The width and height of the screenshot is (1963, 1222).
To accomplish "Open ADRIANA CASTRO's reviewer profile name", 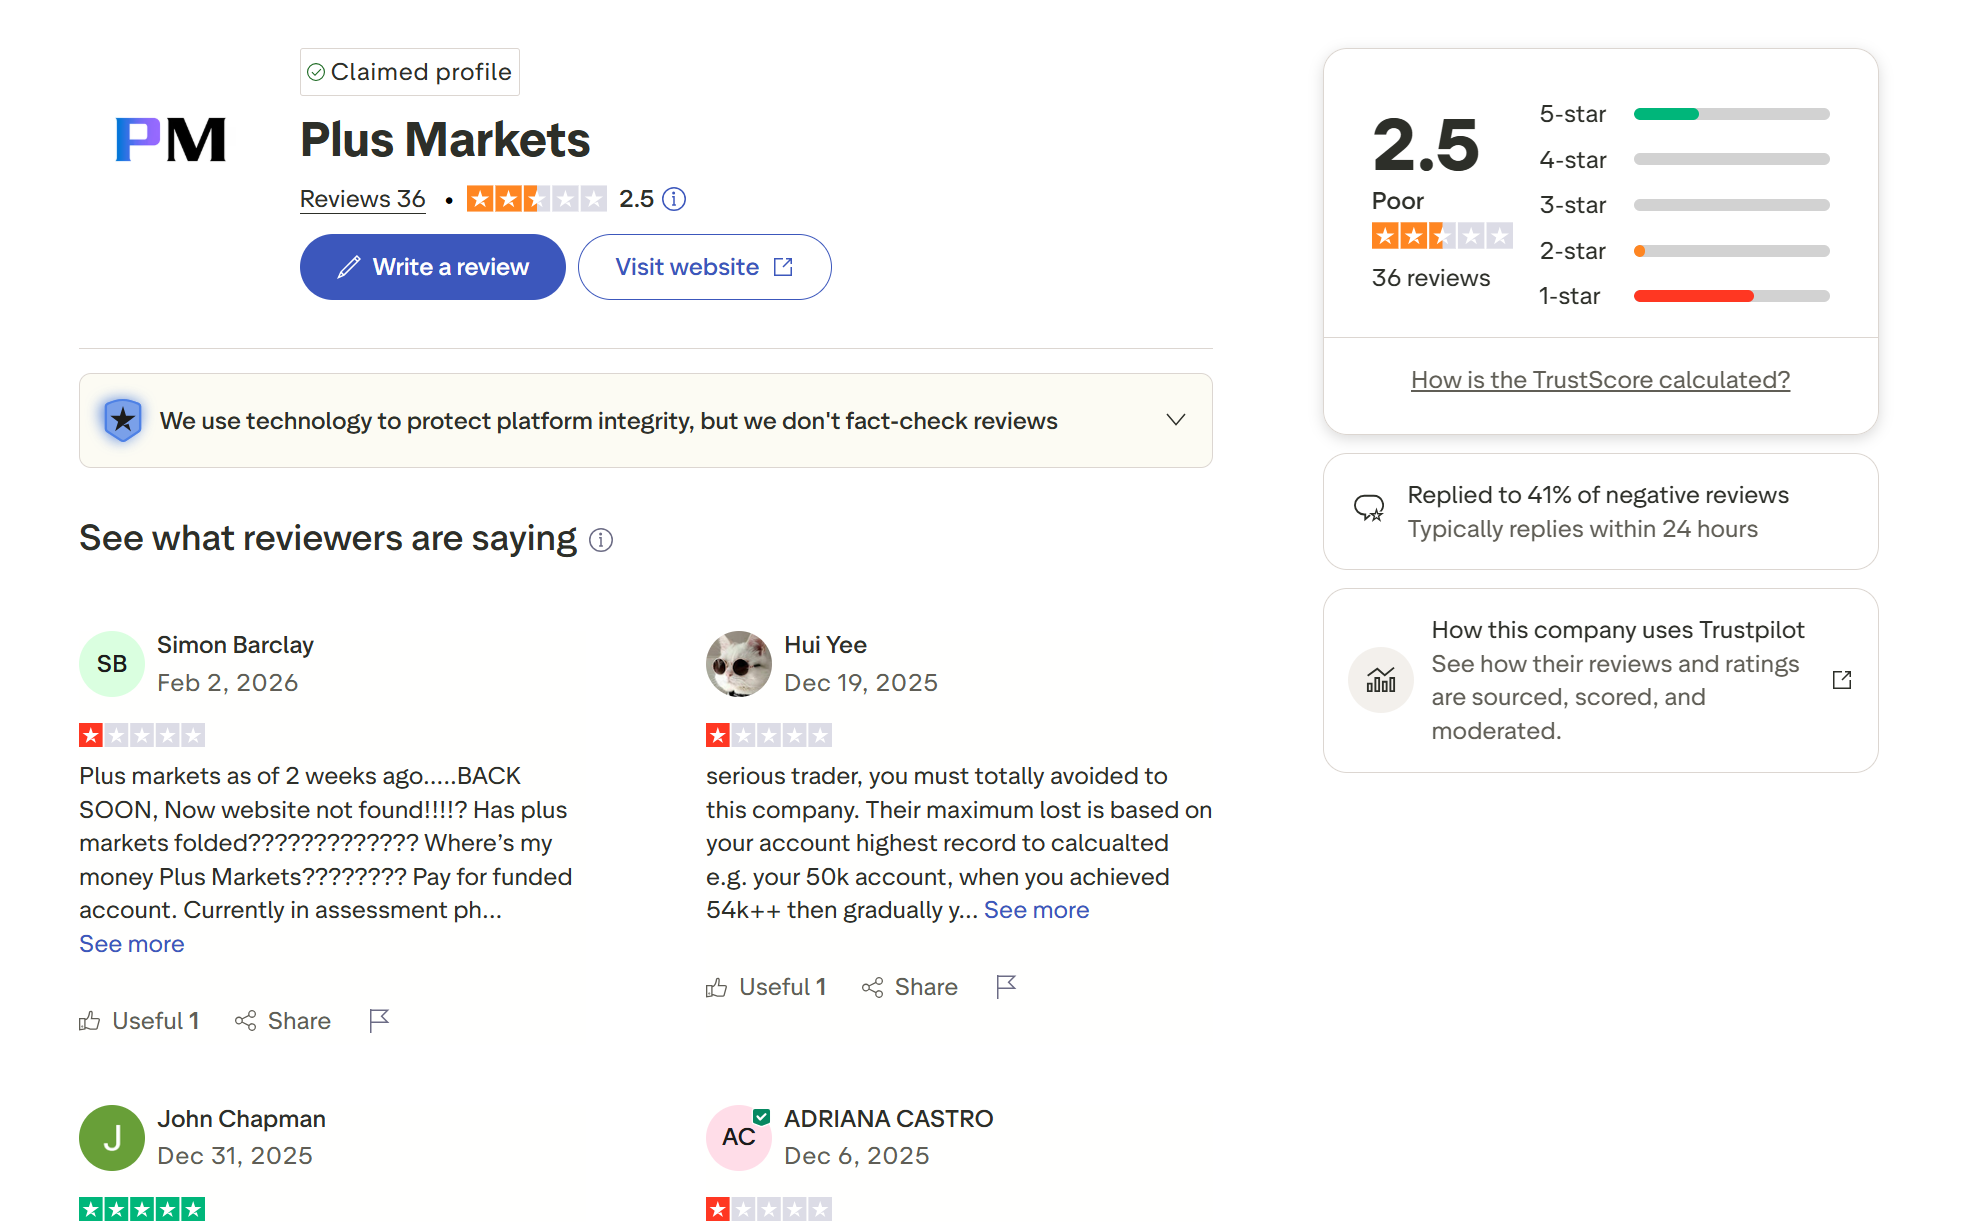I will [888, 1119].
